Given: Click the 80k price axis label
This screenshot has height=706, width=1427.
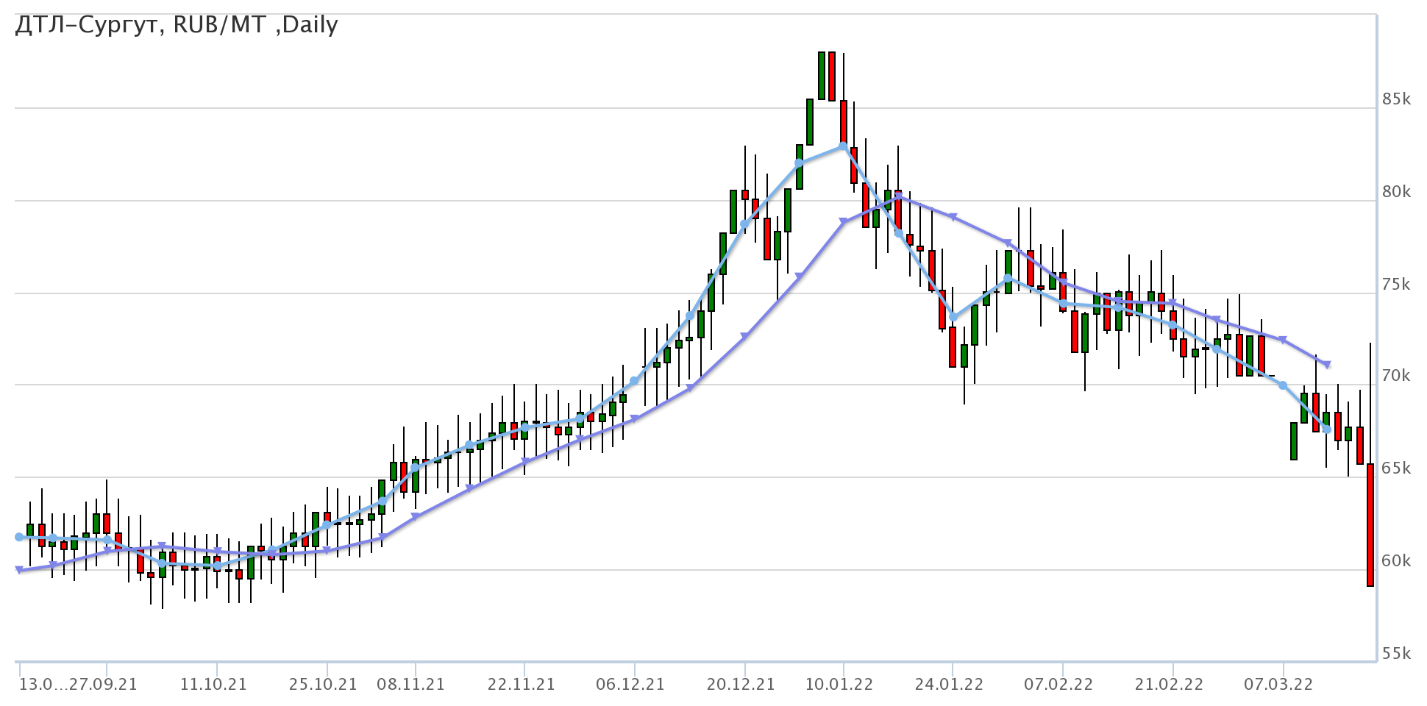Looking at the screenshot, I should pyautogui.click(x=1395, y=192).
